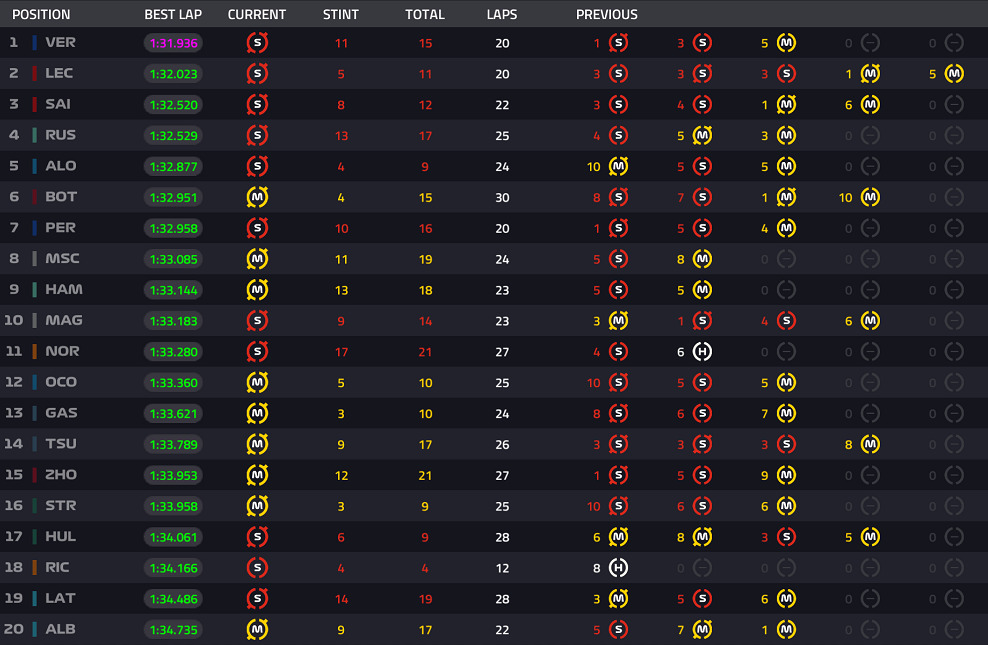Click the empty last tyre slot for VER
This screenshot has width=988, height=645.
tap(954, 43)
